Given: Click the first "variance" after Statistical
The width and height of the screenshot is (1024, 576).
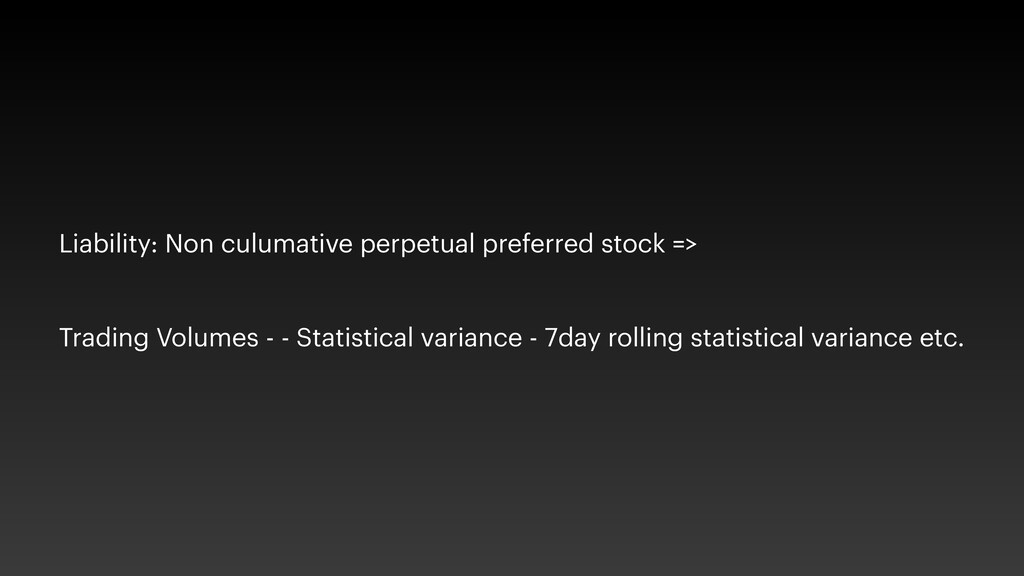Looking at the screenshot, I should (466, 339).
